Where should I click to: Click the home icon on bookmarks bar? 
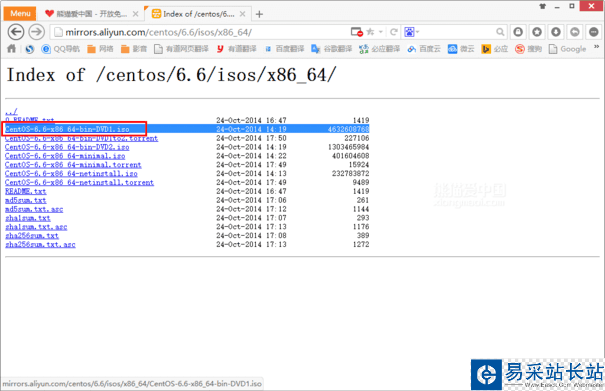pos(12,49)
